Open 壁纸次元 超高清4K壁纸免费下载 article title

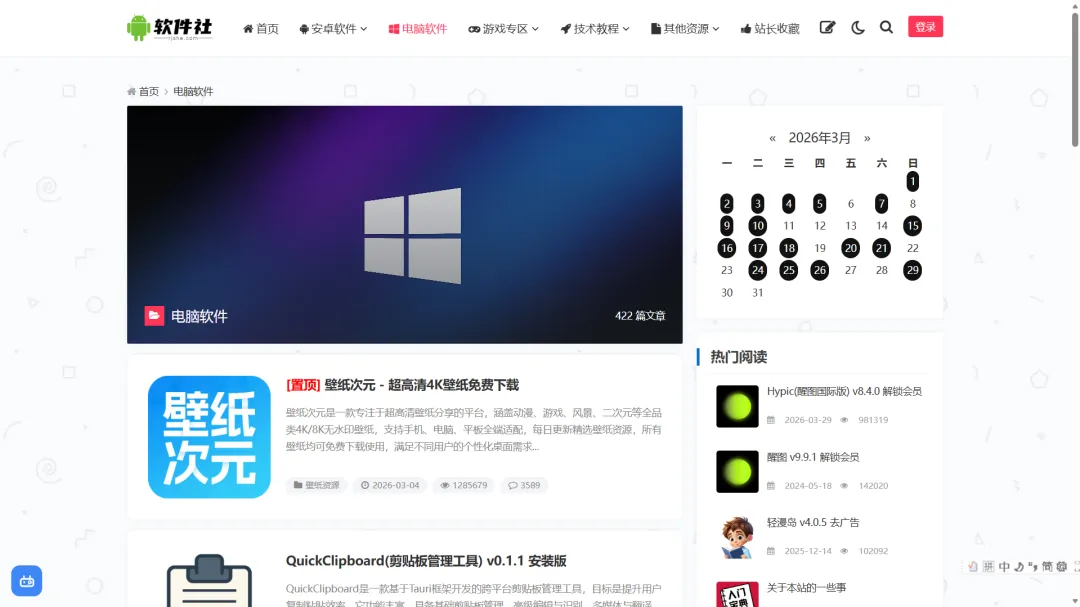[402, 384]
